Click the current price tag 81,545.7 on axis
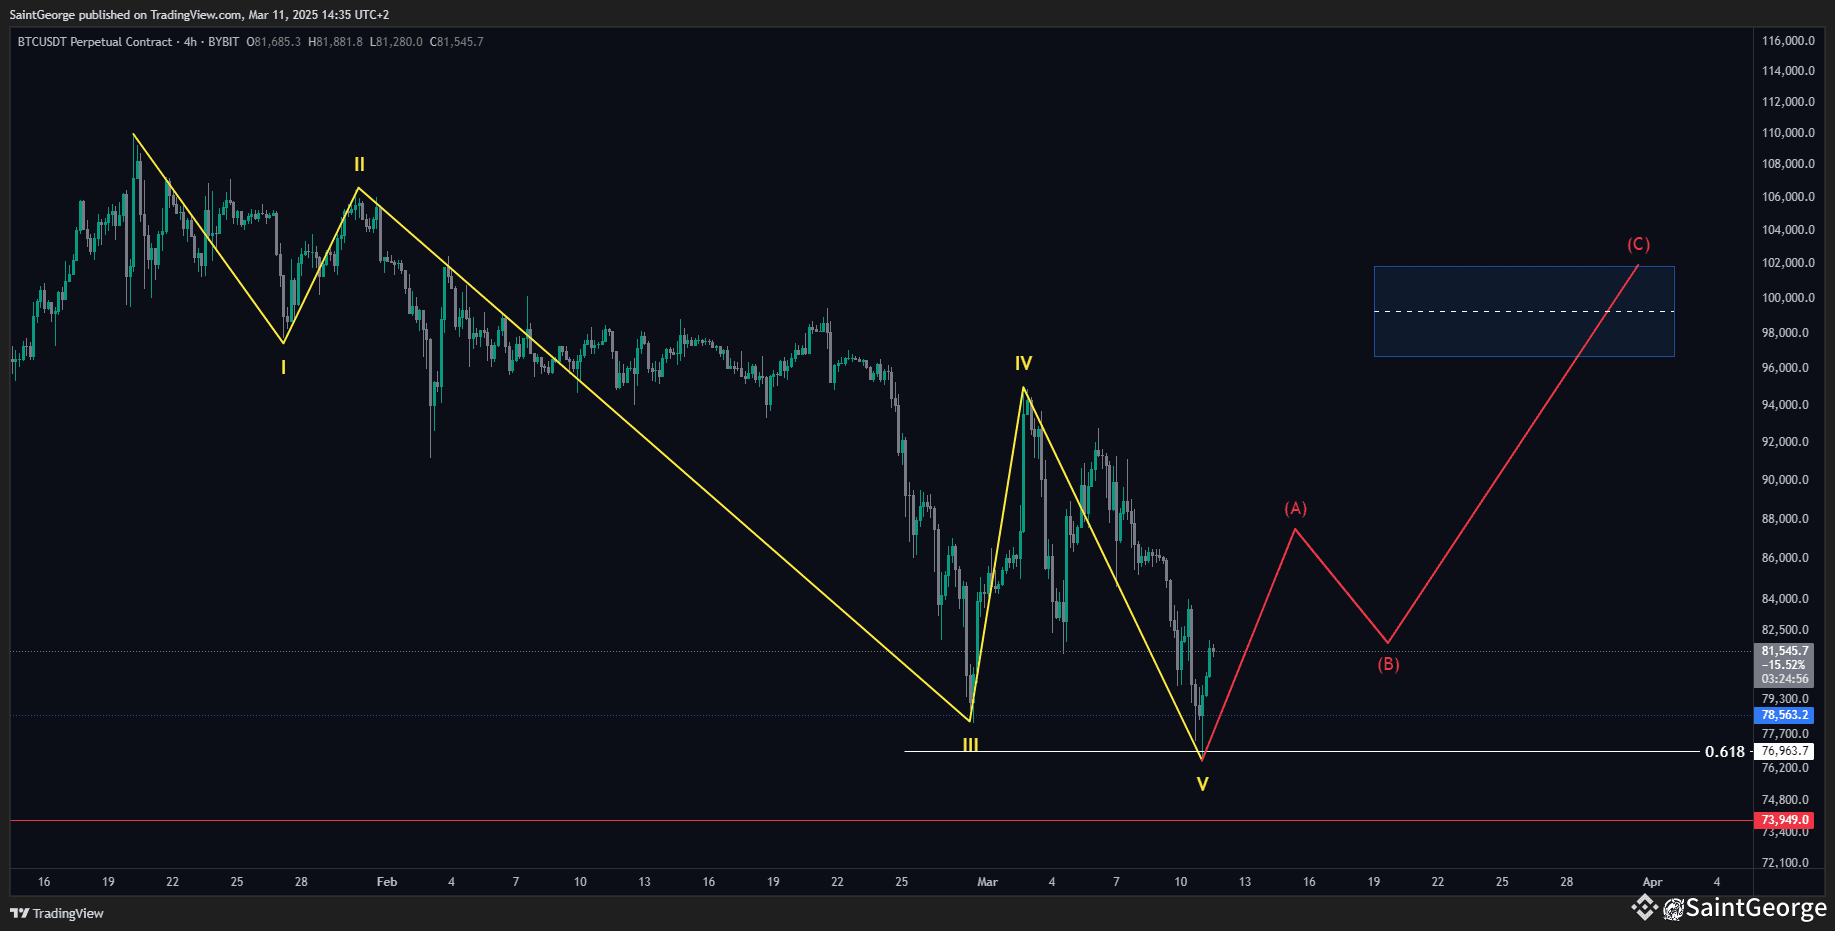This screenshot has width=1835, height=931. [x=1785, y=651]
